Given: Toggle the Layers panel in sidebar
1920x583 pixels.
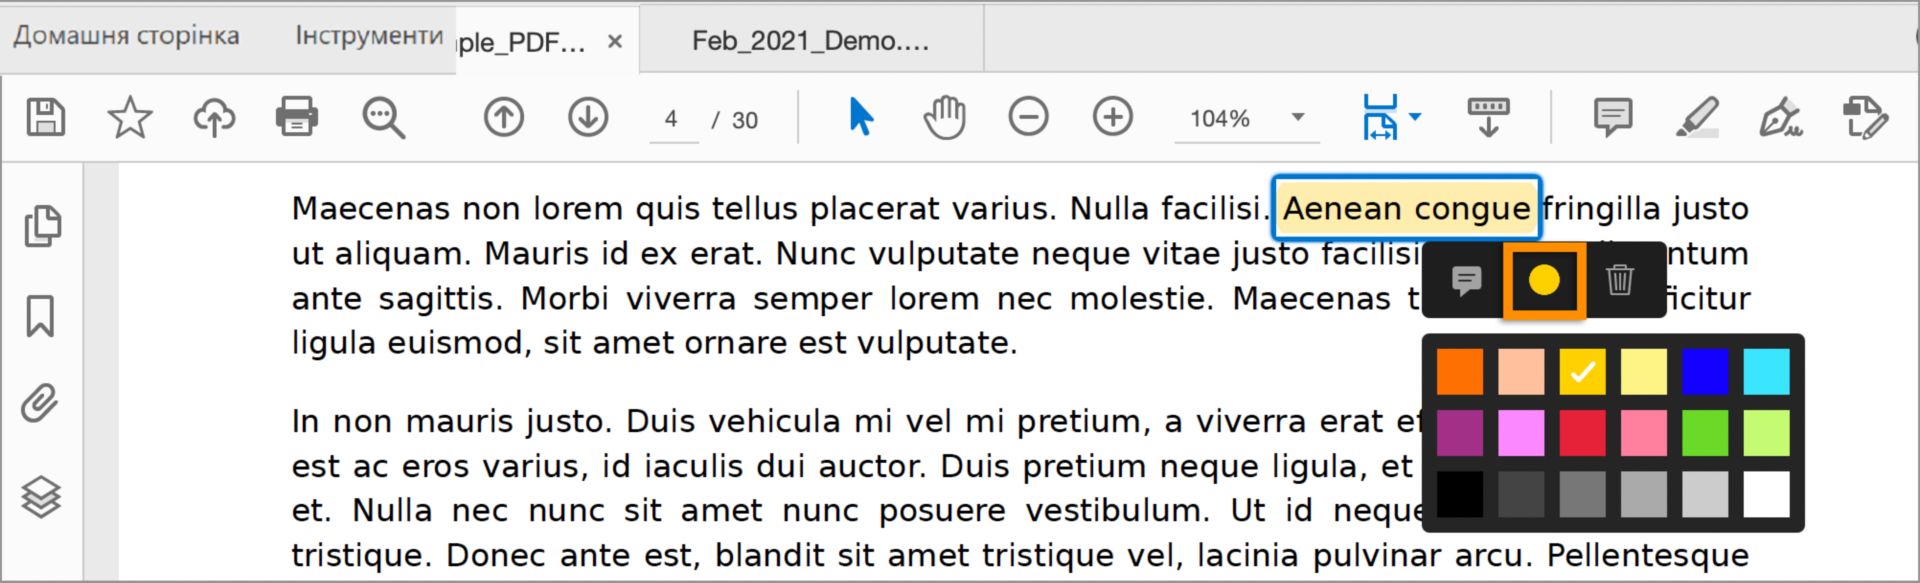Looking at the screenshot, I should pyautogui.click(x=41, y=496).
